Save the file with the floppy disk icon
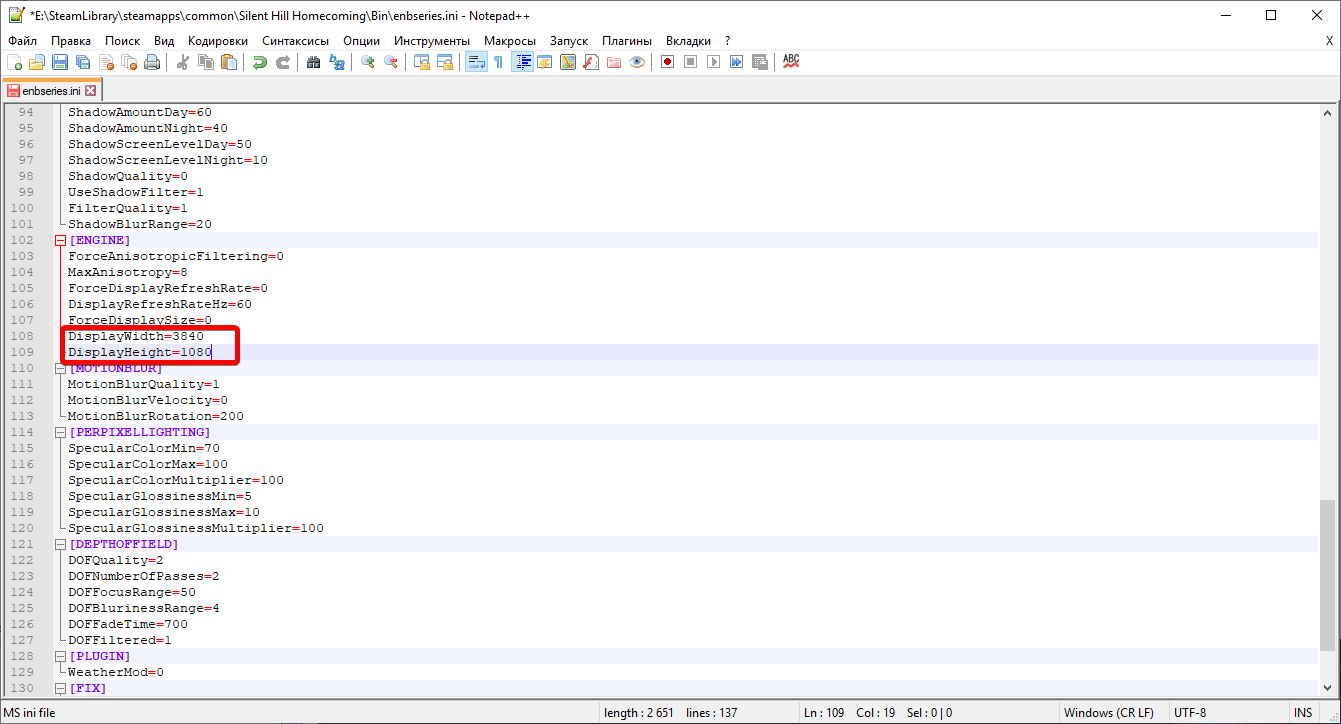 coord(60,62)
